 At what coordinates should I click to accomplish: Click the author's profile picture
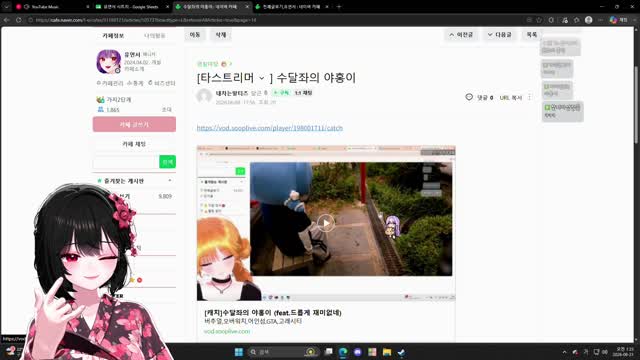point(204,96)
